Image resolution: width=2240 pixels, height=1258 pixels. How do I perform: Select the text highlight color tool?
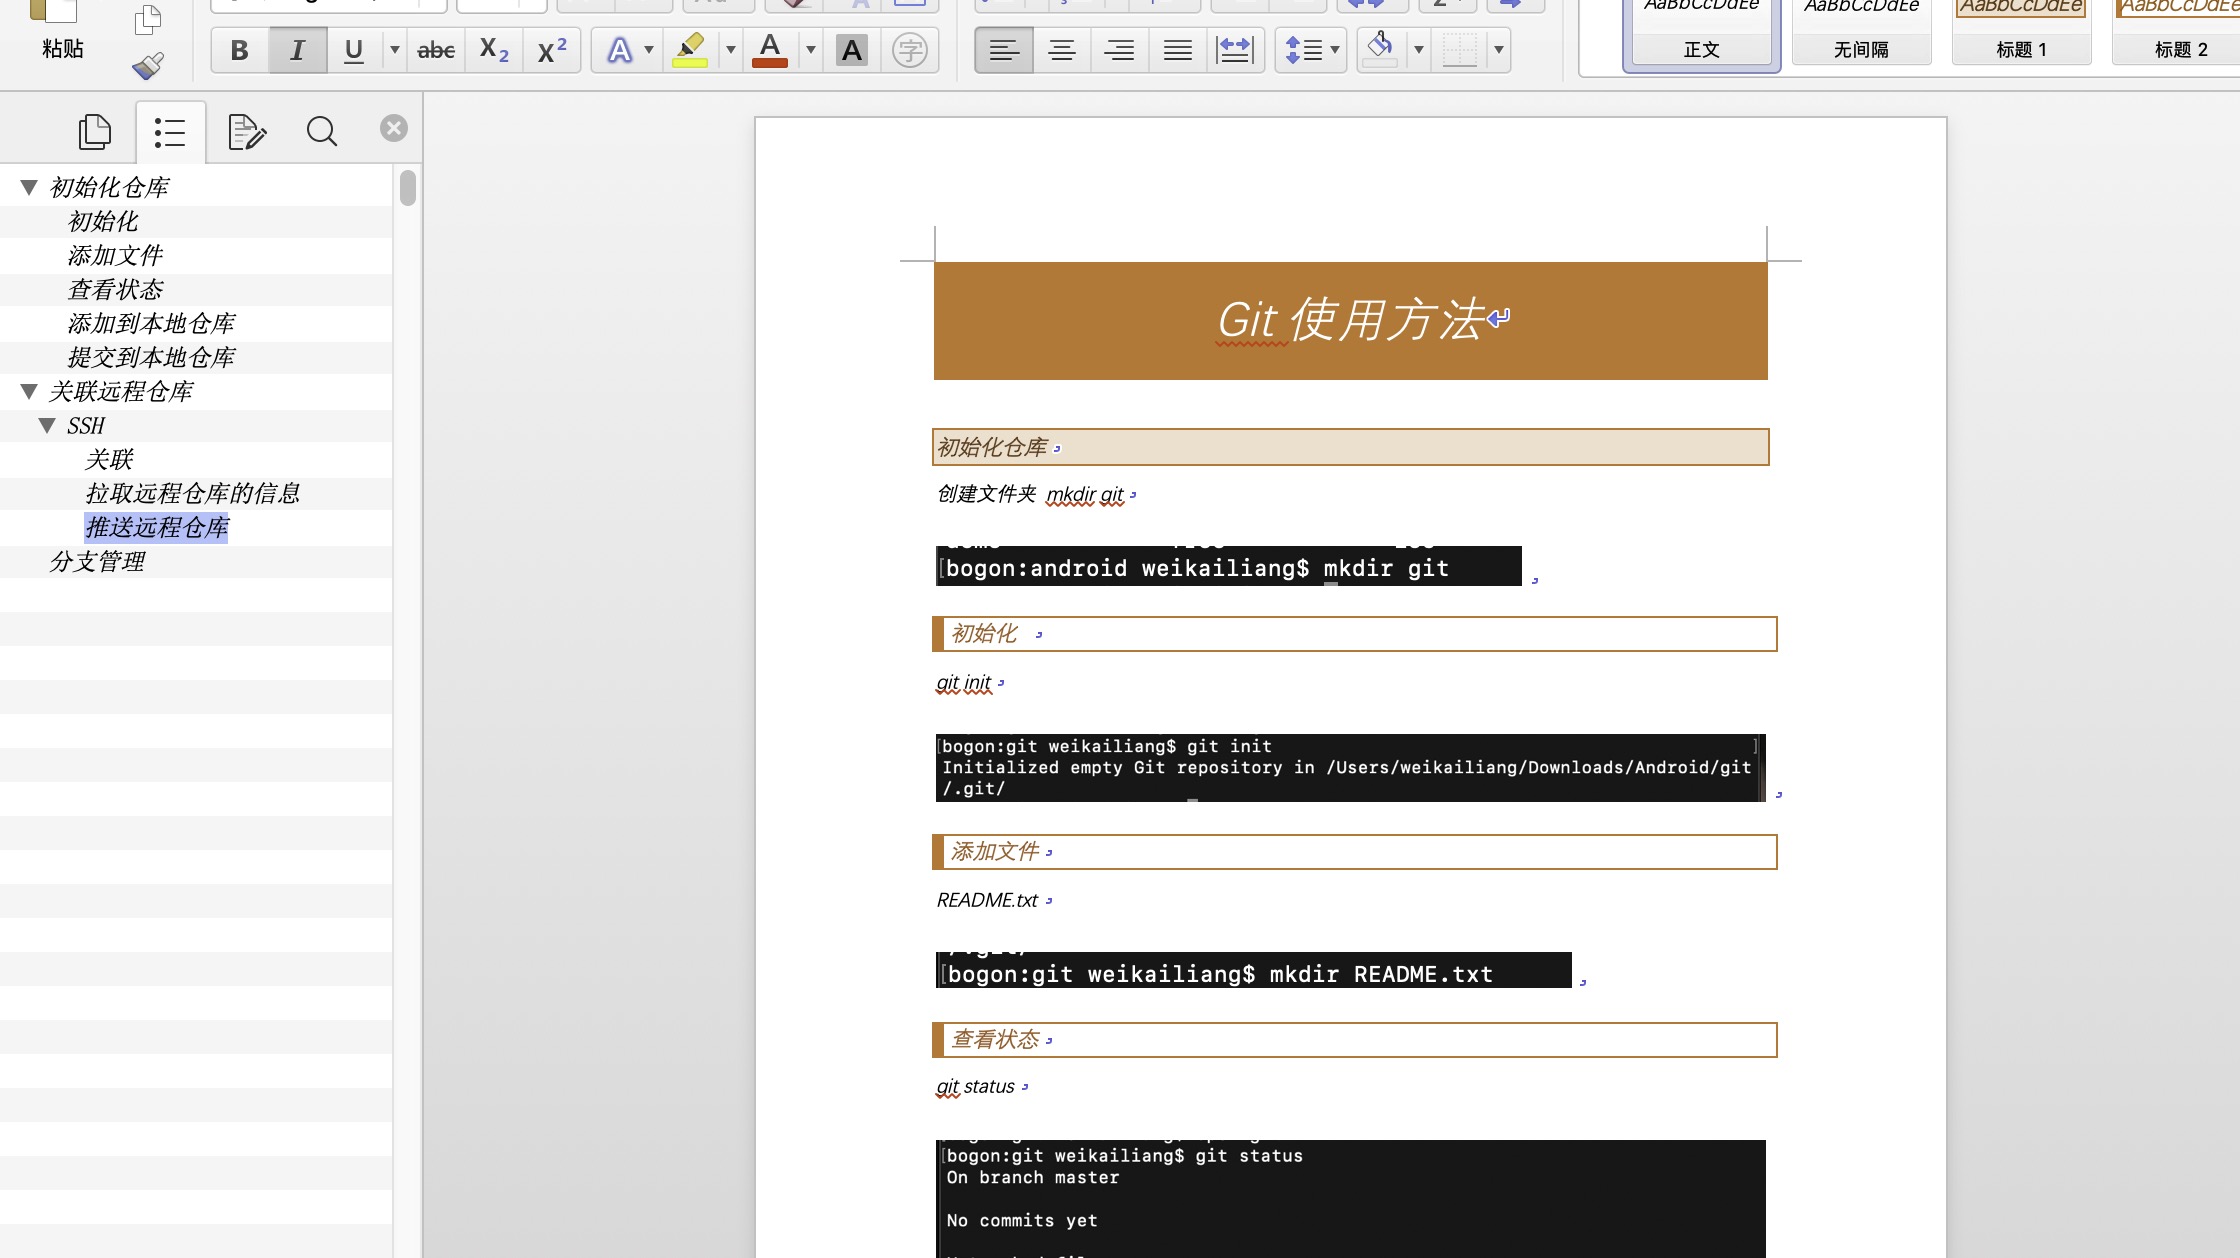click(689, 50)
